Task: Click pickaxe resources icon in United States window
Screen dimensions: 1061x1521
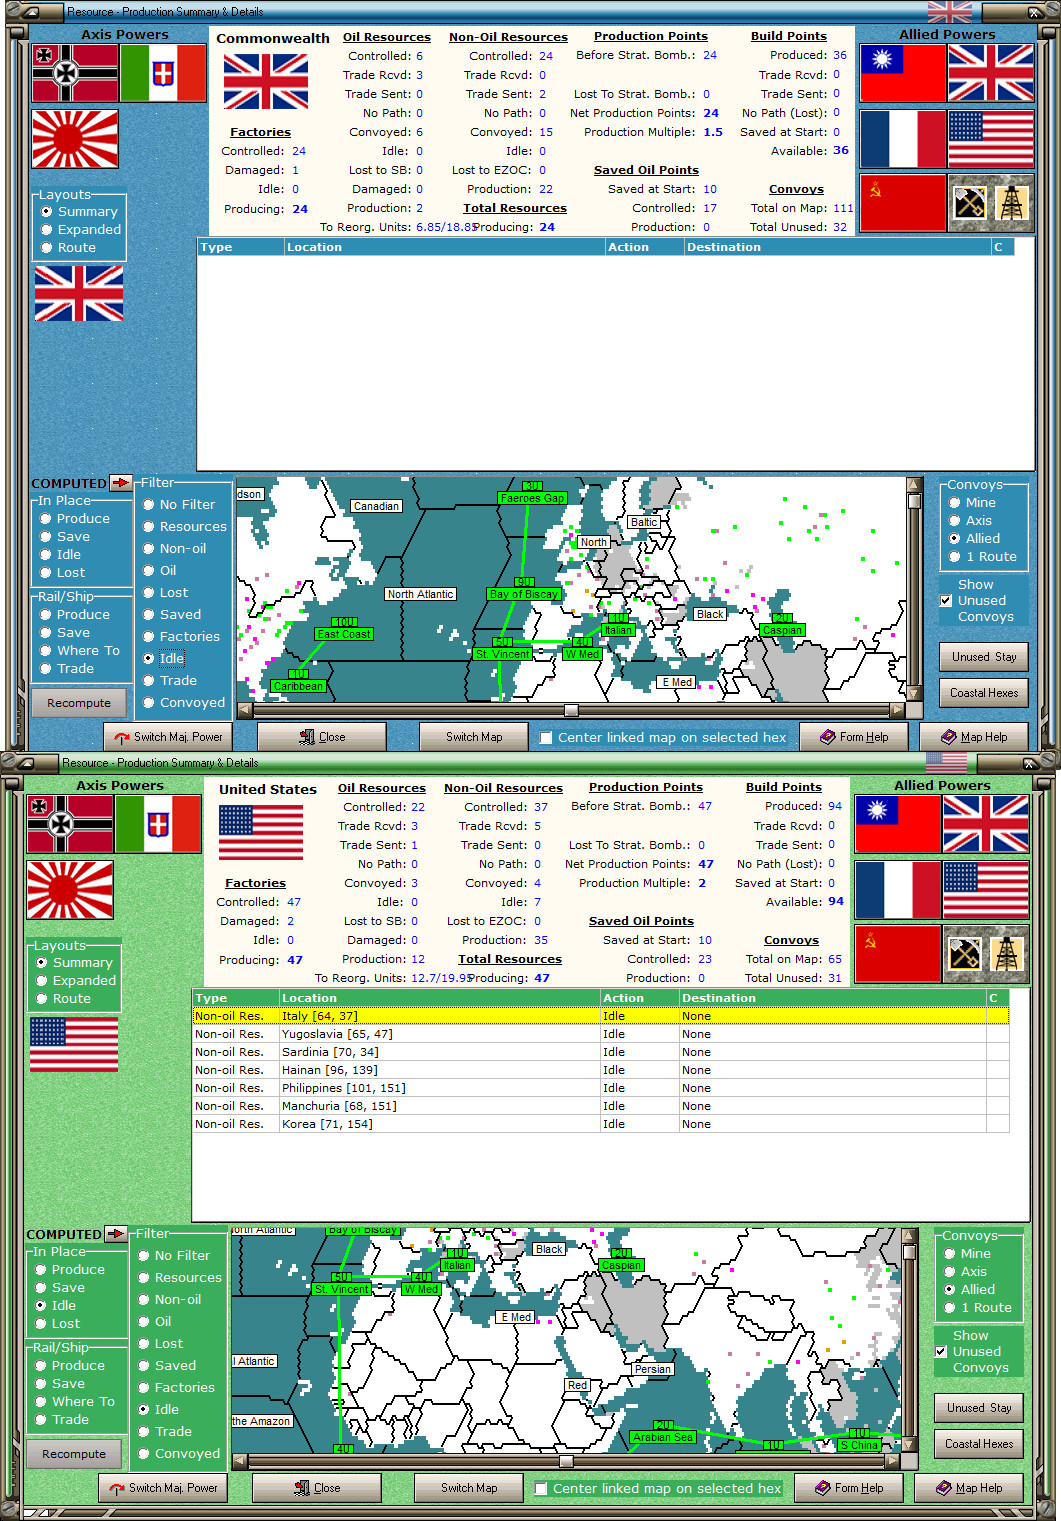Action: pyautogui.click(x=964, y=954)
